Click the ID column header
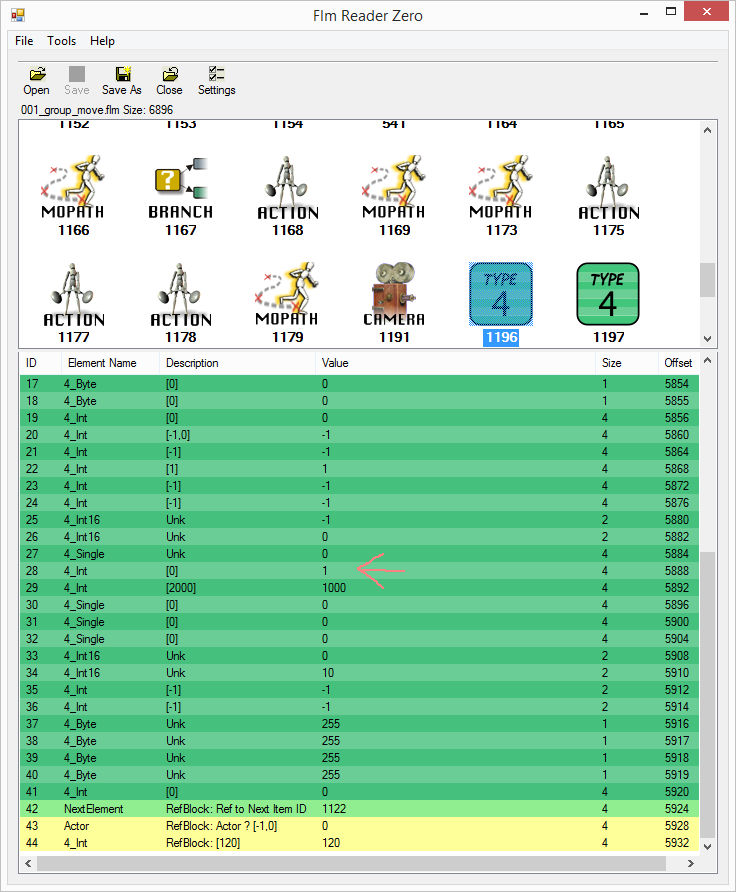 [40, 363]
